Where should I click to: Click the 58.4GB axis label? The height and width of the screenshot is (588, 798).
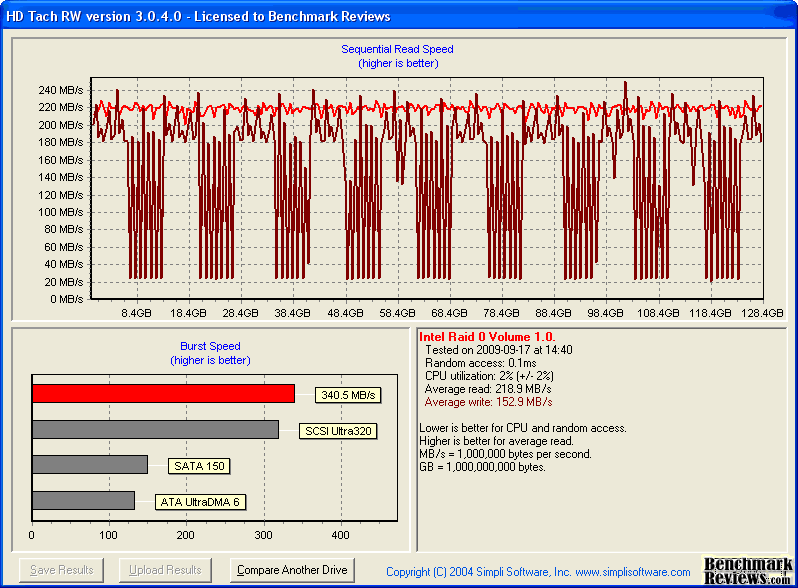coord(397,313)
